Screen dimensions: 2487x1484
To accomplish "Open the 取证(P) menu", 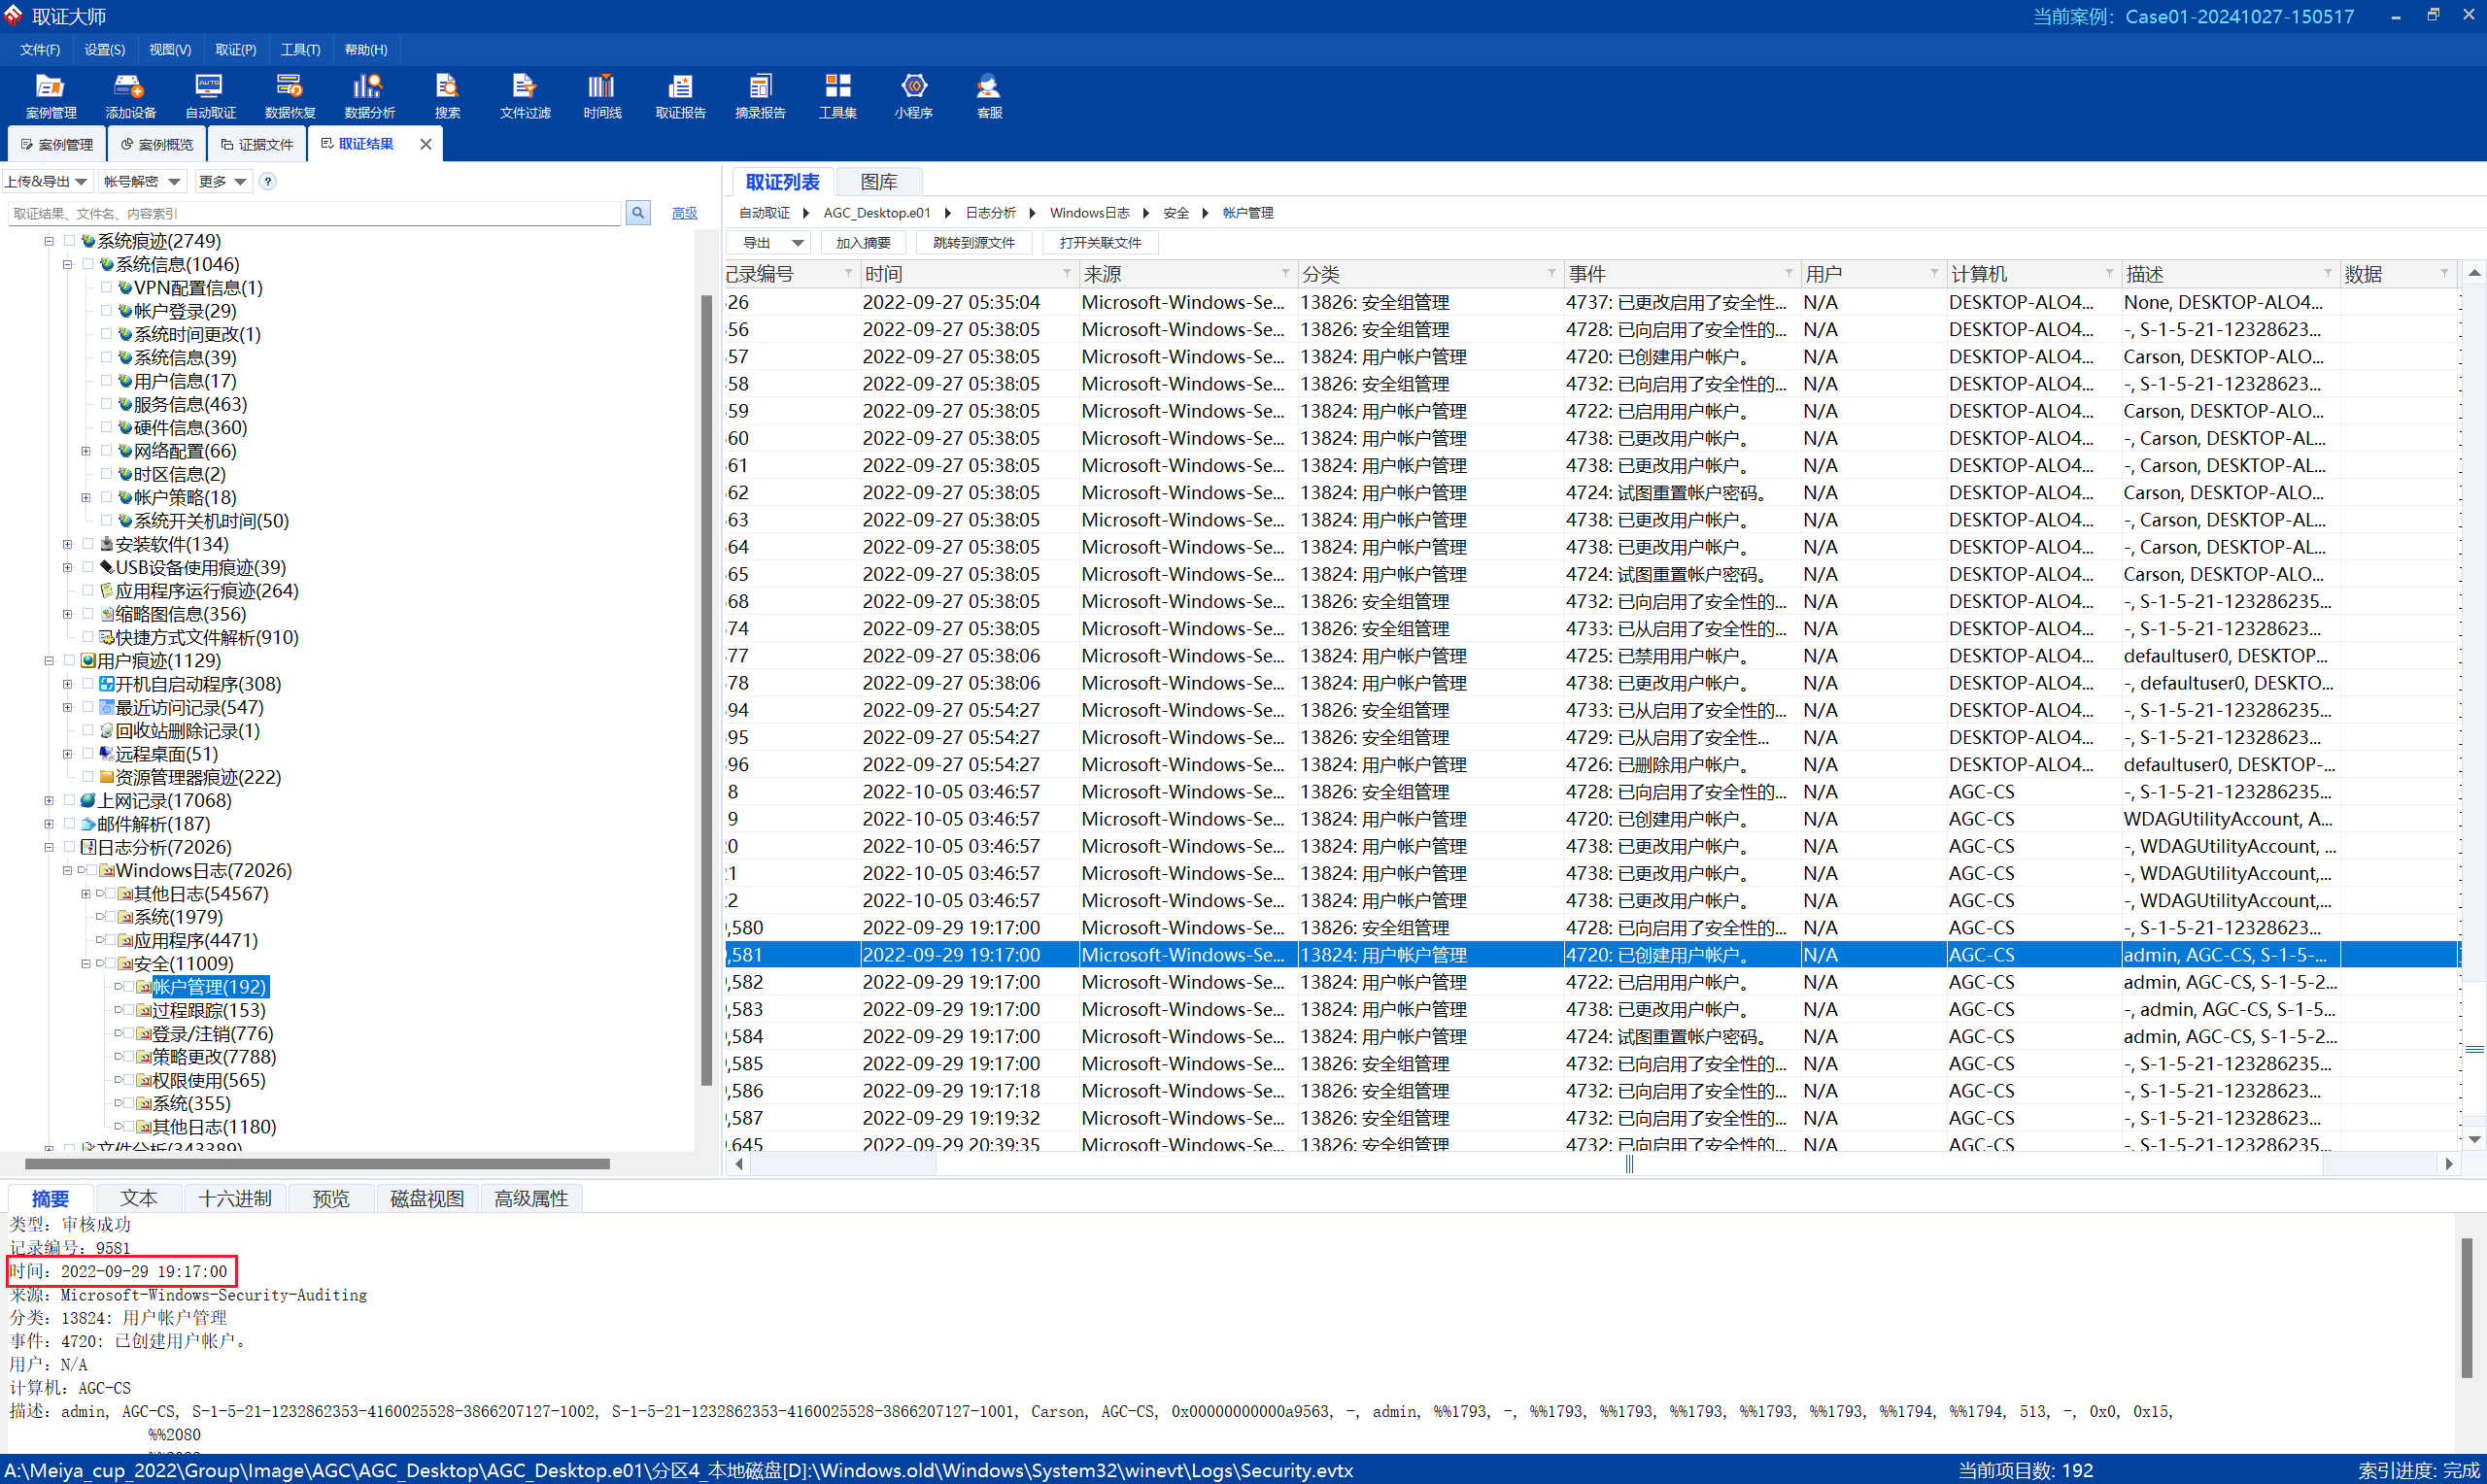I will click(235, 49).
